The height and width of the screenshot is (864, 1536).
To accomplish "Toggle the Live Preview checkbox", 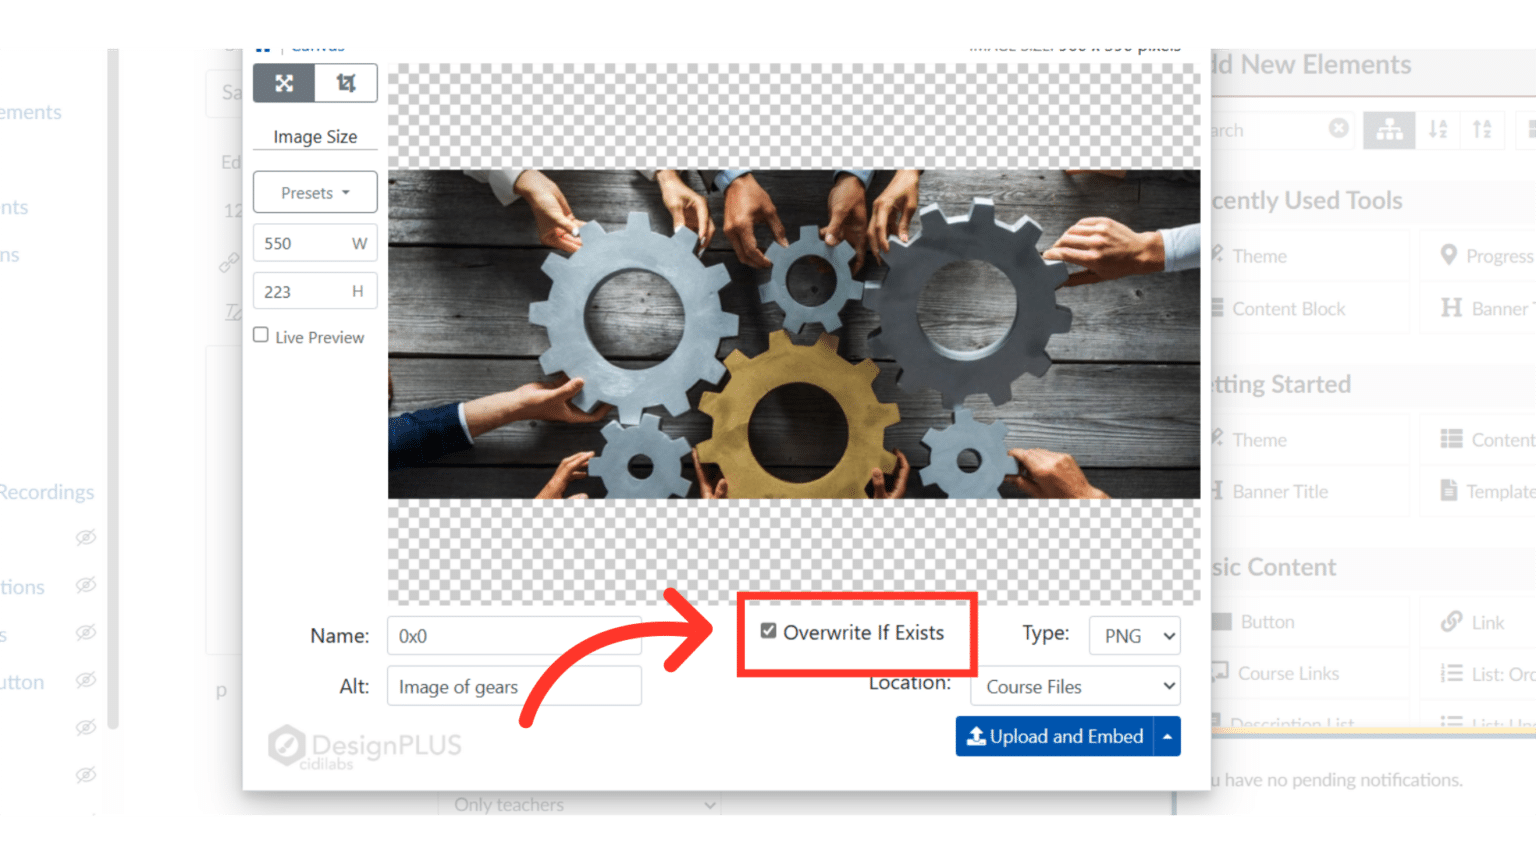I will (260, 334).
